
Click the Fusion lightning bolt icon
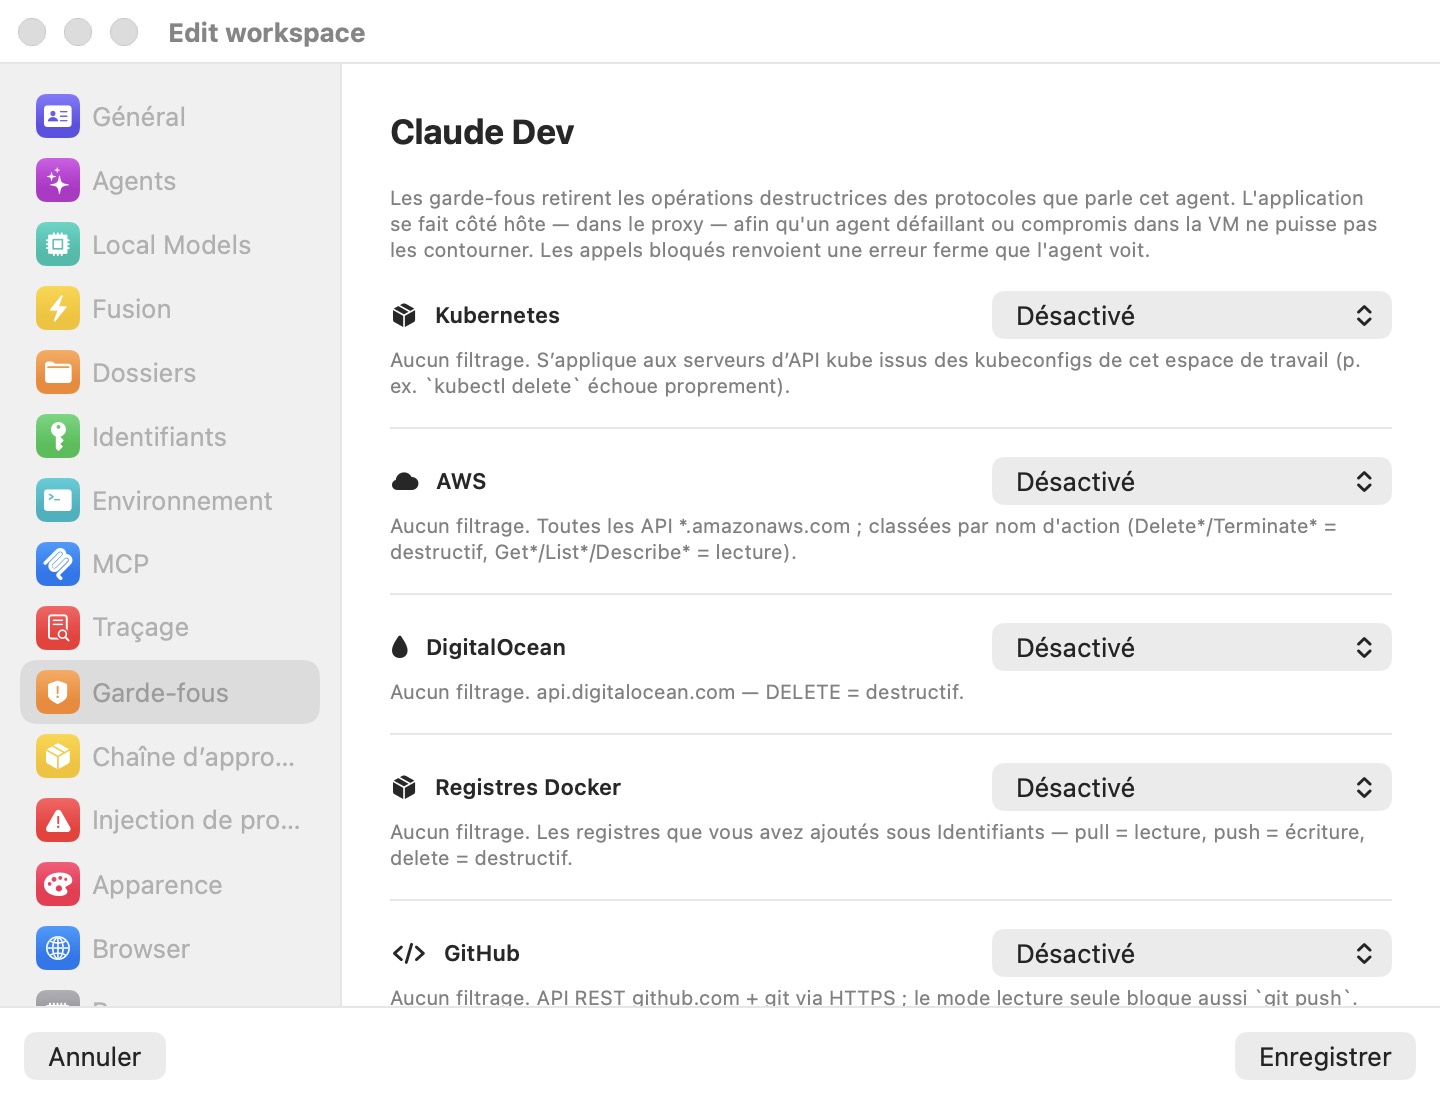(58, 309)
